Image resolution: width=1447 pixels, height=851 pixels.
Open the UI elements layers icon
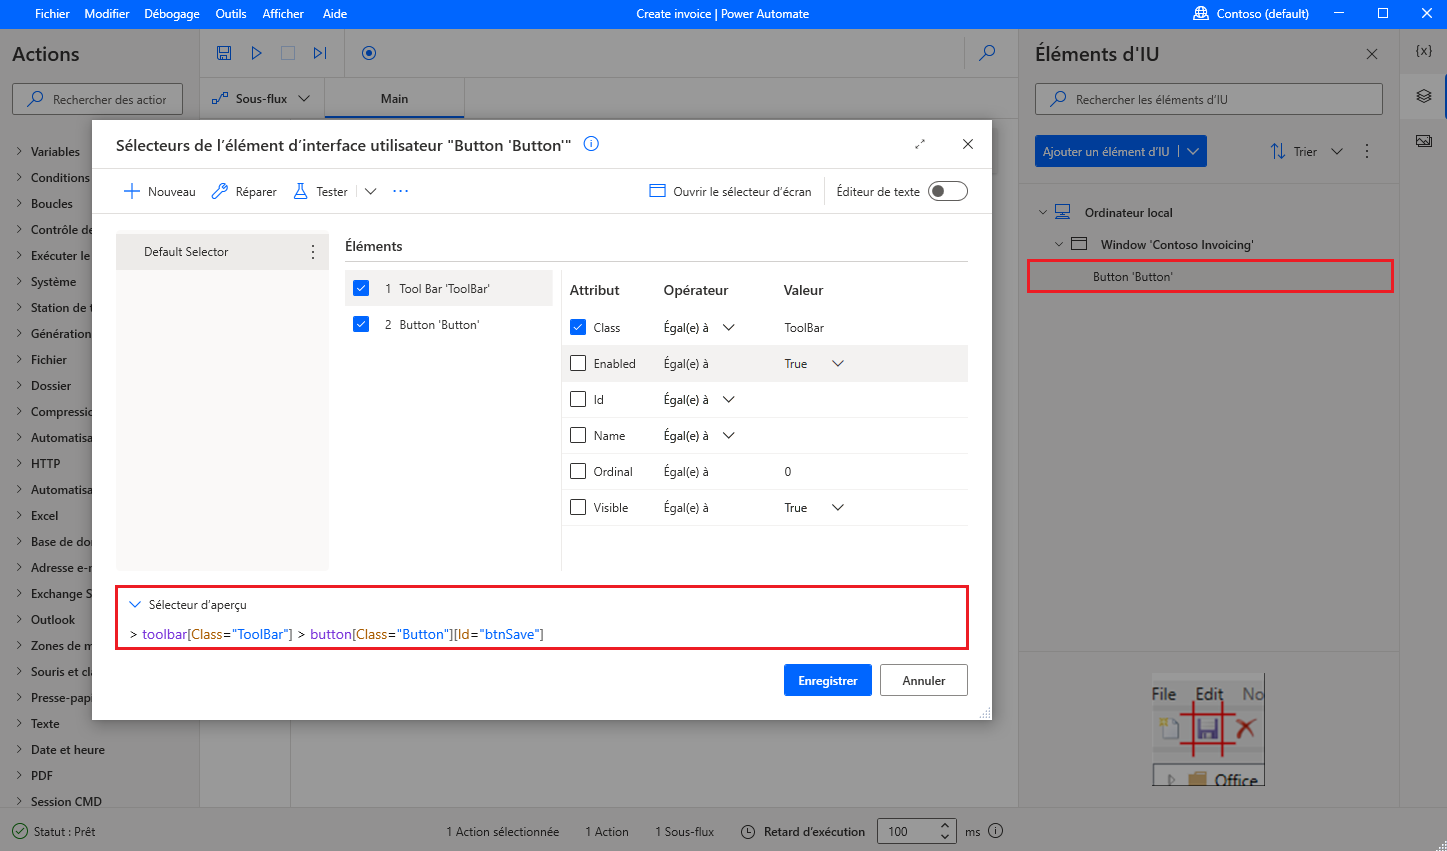coord(1424,96)
